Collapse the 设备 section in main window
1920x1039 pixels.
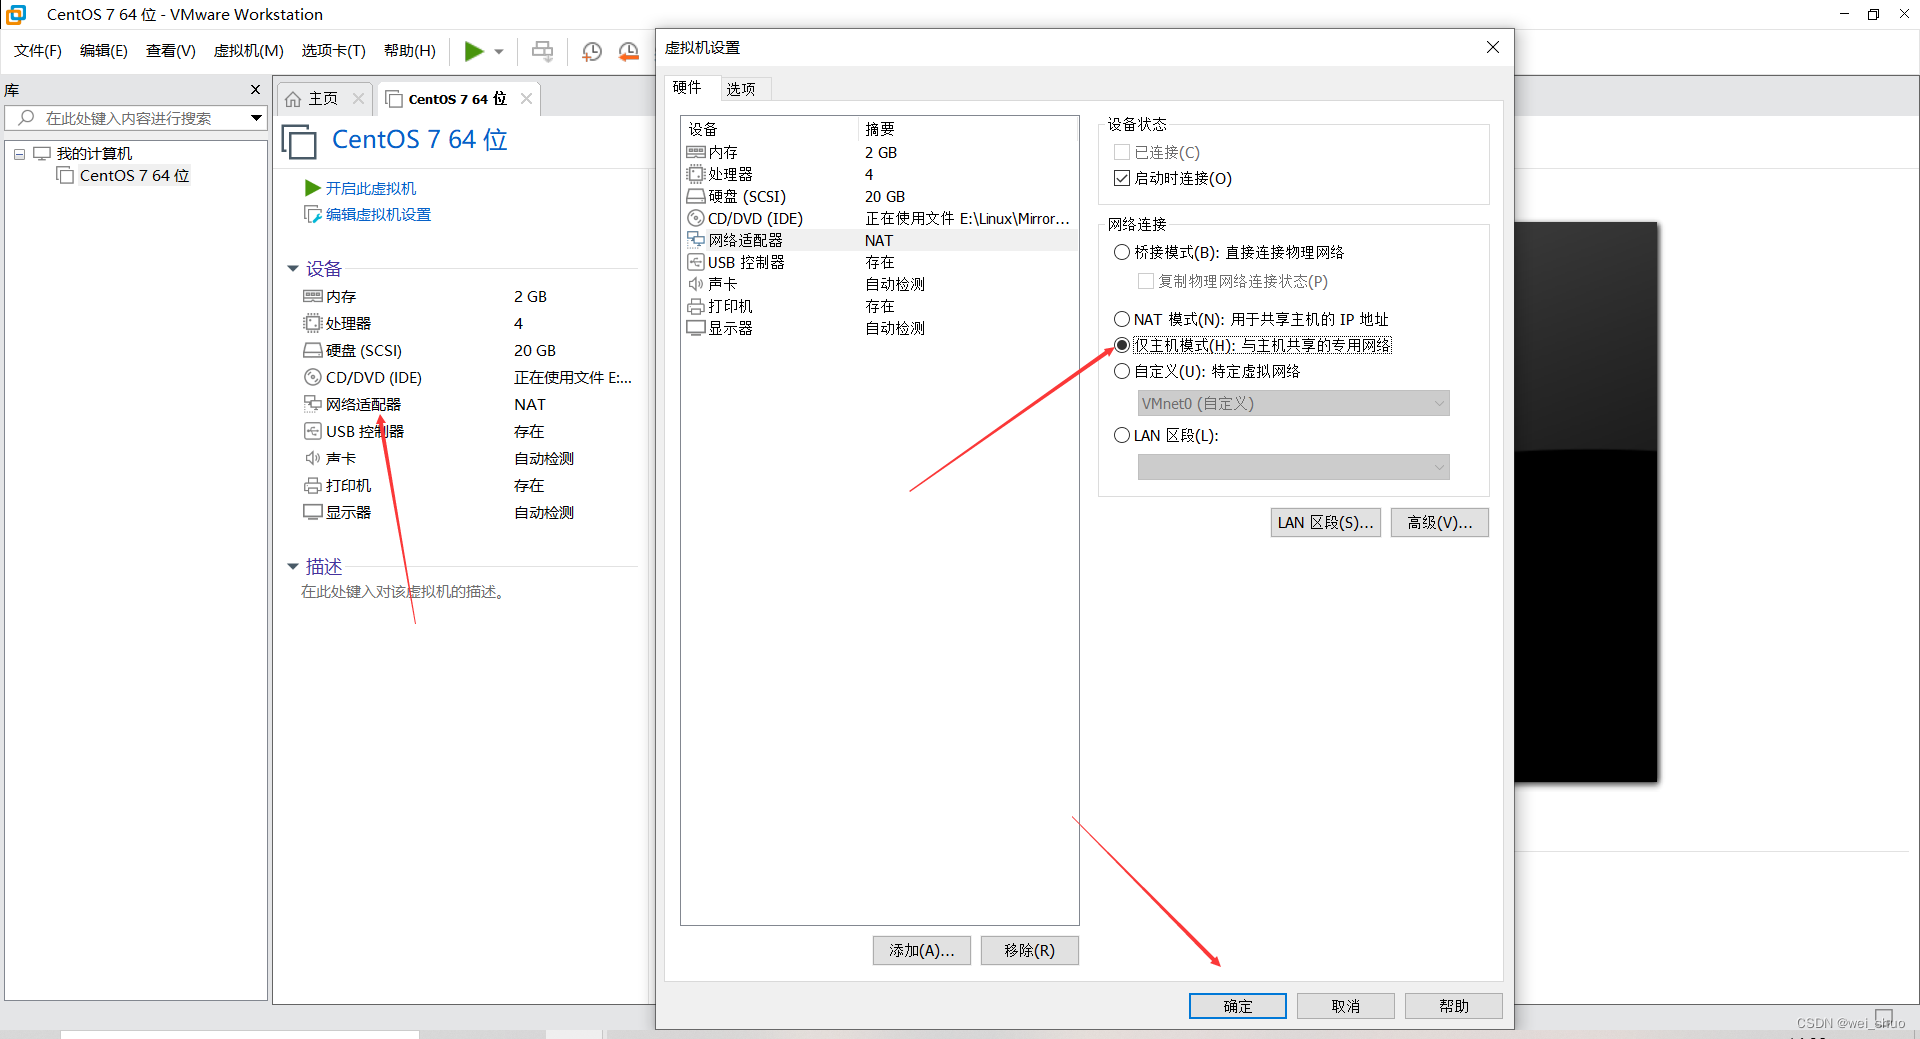pos(293,269)
